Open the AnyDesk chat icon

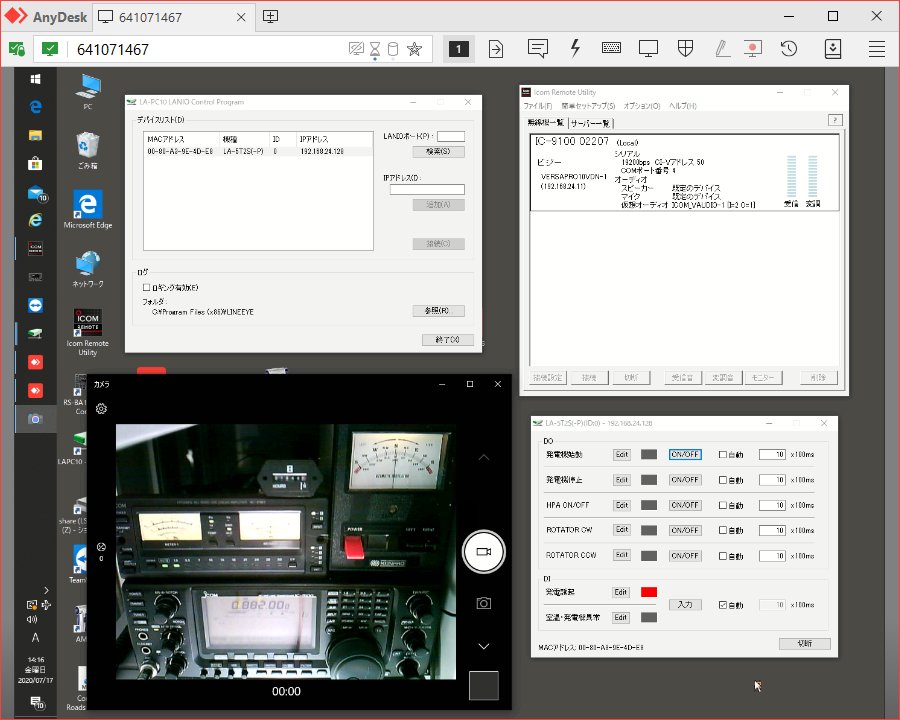(x=538, y=48)
